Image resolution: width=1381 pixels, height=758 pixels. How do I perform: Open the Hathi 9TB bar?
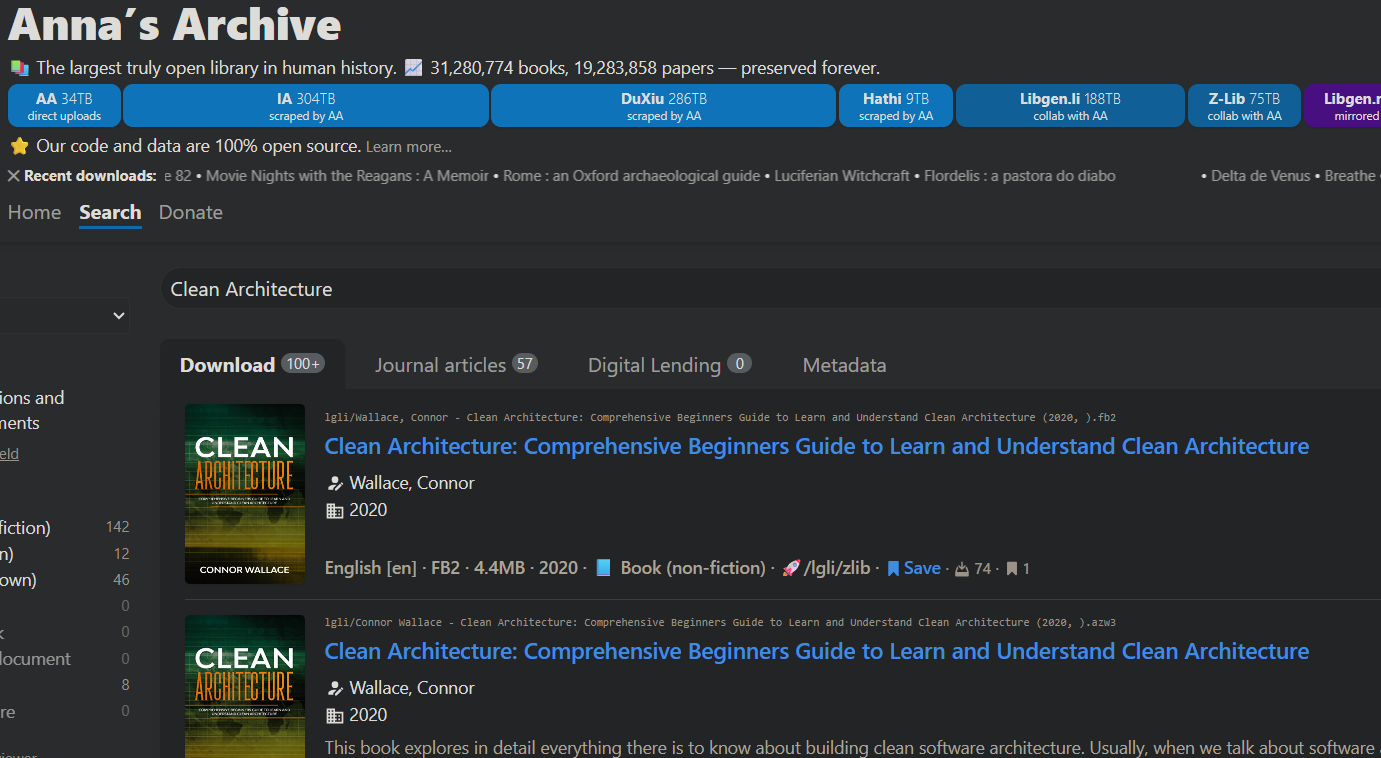(896, 106)
